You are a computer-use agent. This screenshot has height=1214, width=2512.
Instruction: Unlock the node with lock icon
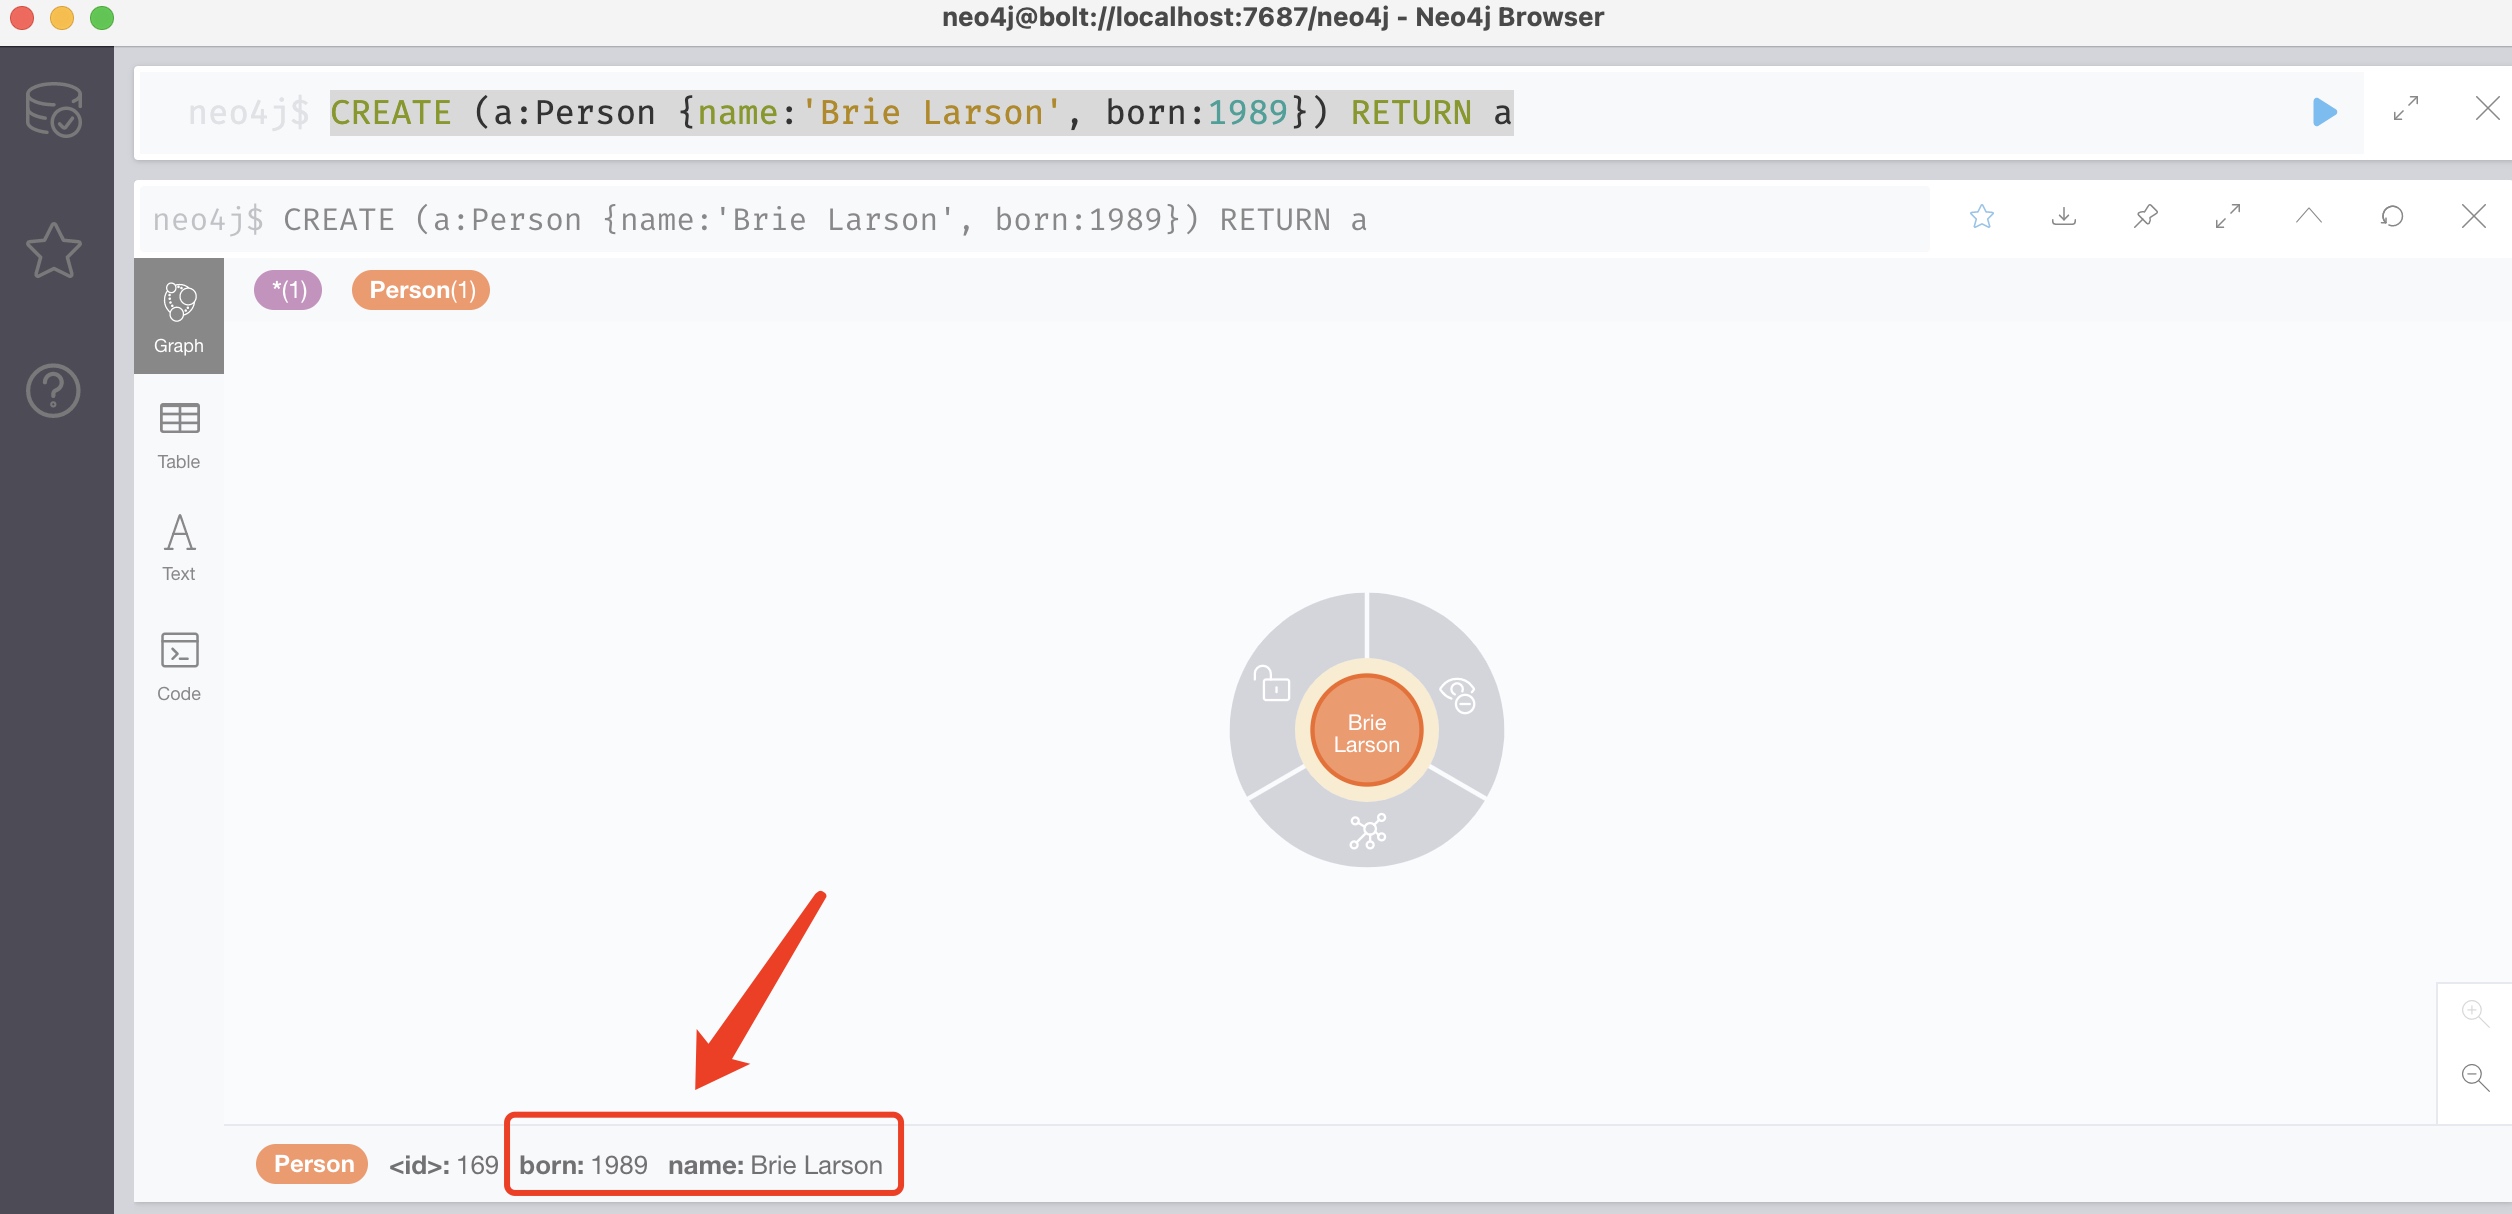pos(1273,684)
